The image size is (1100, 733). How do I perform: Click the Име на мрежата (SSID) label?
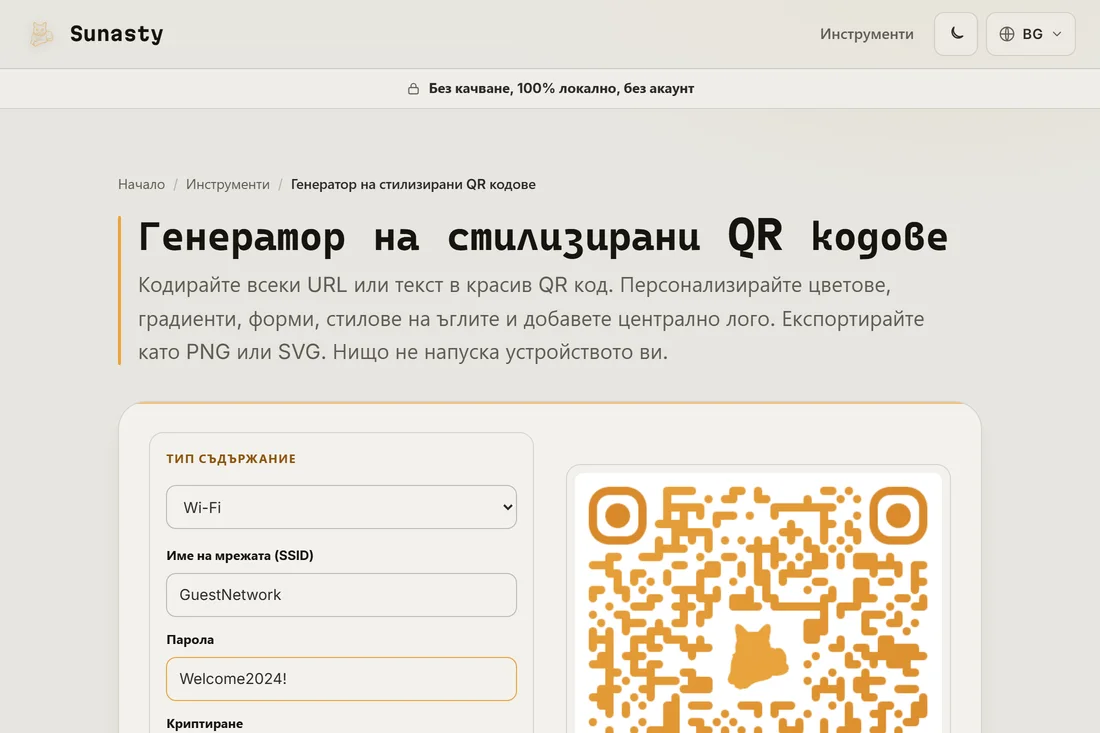pos(240,556)
